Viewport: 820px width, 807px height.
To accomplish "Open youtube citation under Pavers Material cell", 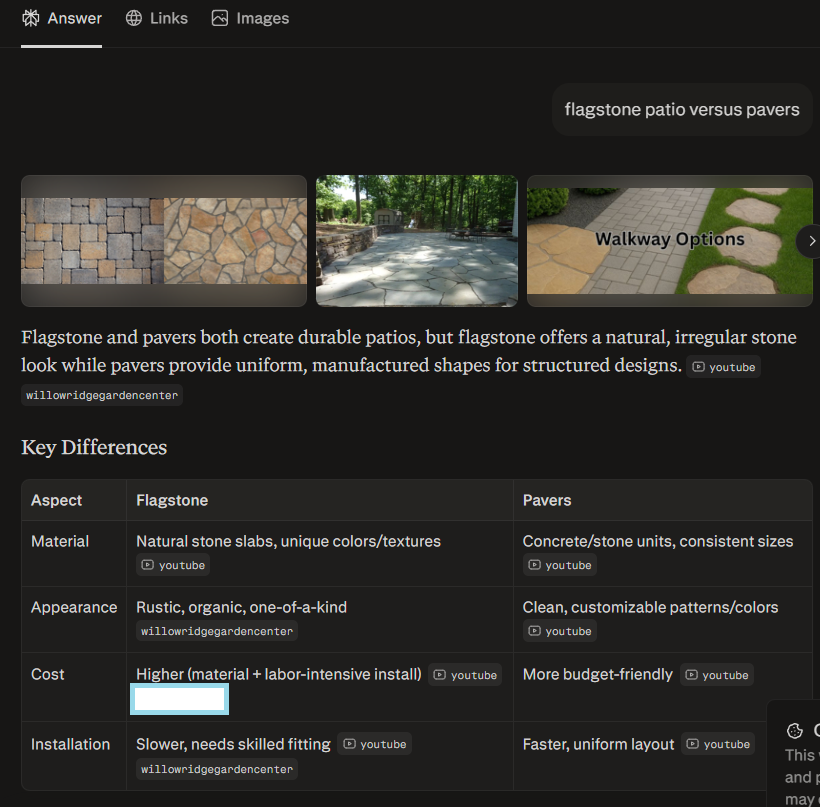I will click(x=560, y=565).
